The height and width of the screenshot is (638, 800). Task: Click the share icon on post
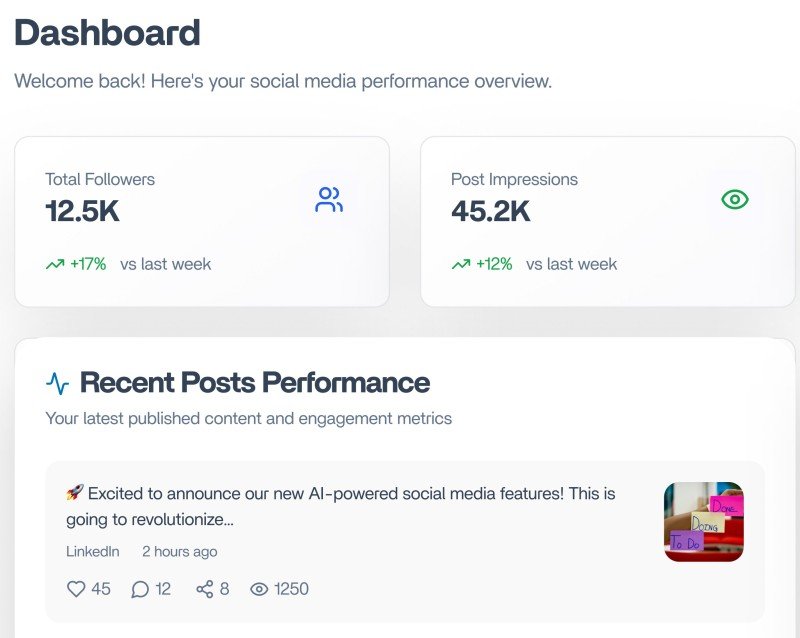click(x=205, y=589)
